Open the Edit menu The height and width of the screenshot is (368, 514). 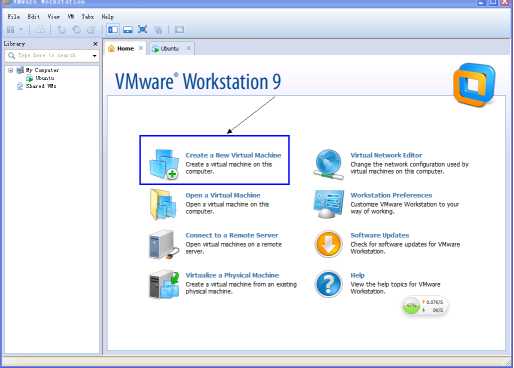pyautogui.click(x=34, y=17)
